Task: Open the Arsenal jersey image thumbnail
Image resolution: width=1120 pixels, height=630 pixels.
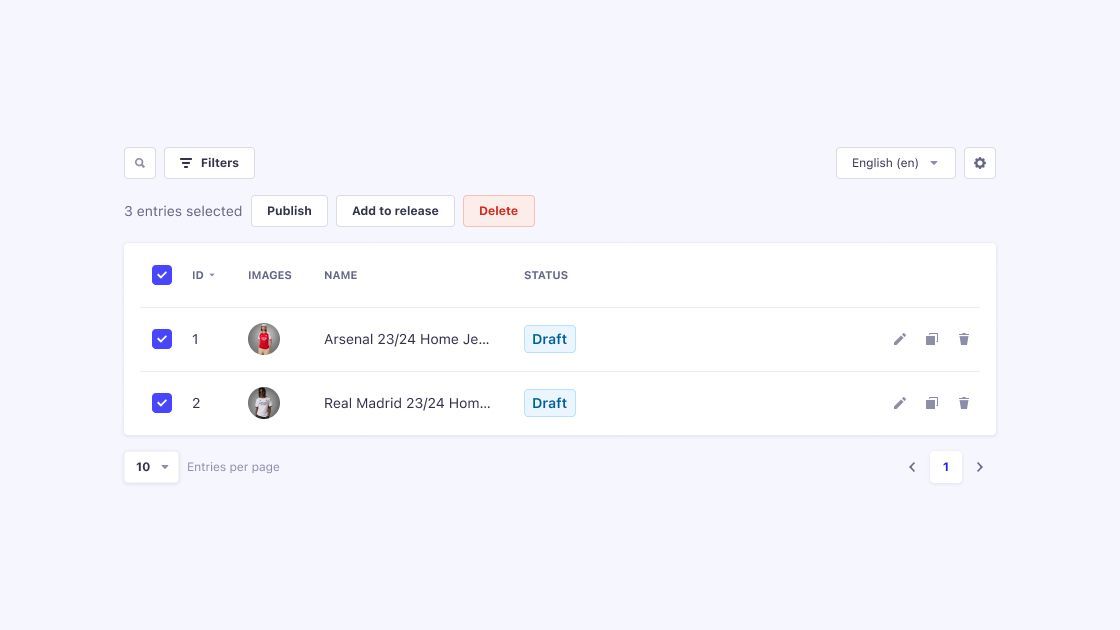Action: [264, 339]
